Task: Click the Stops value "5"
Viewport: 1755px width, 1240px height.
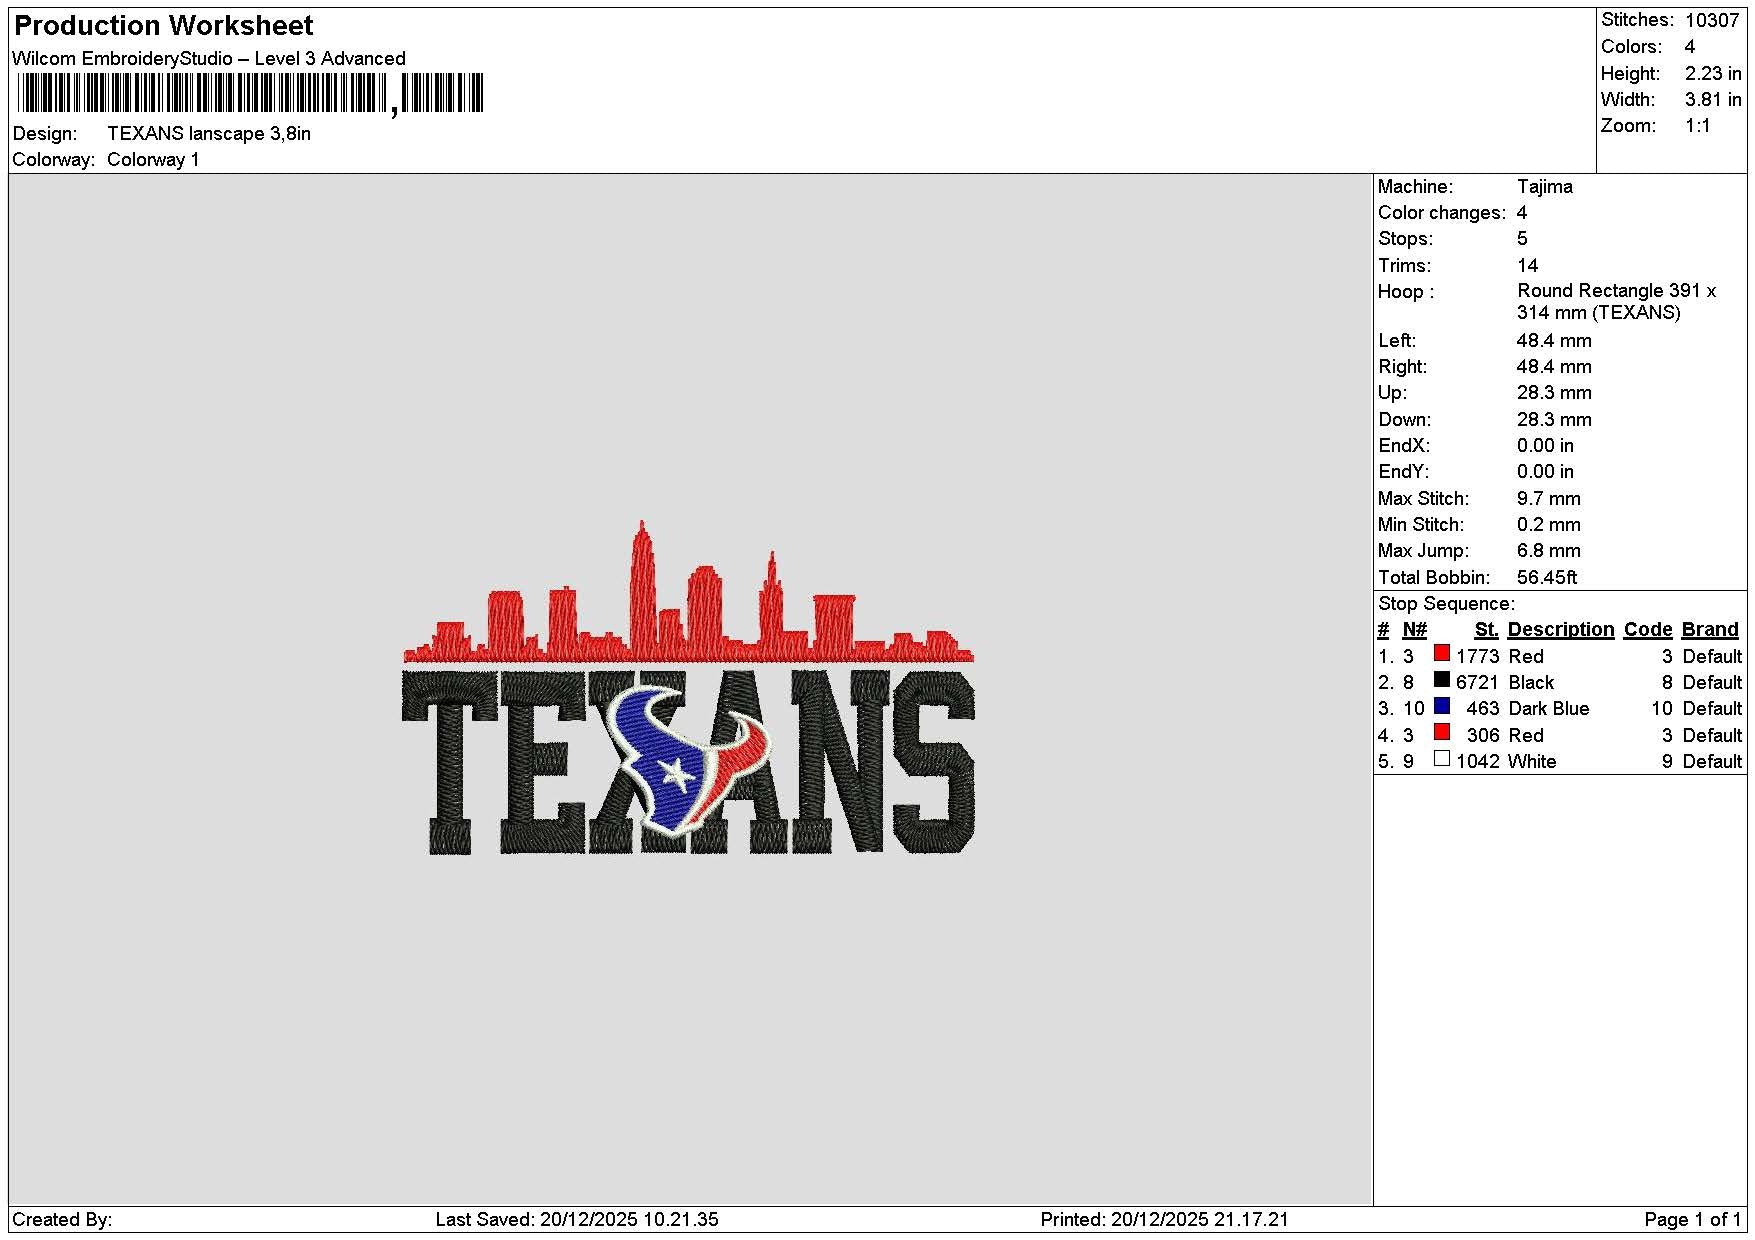Action: click(1522, 238)
